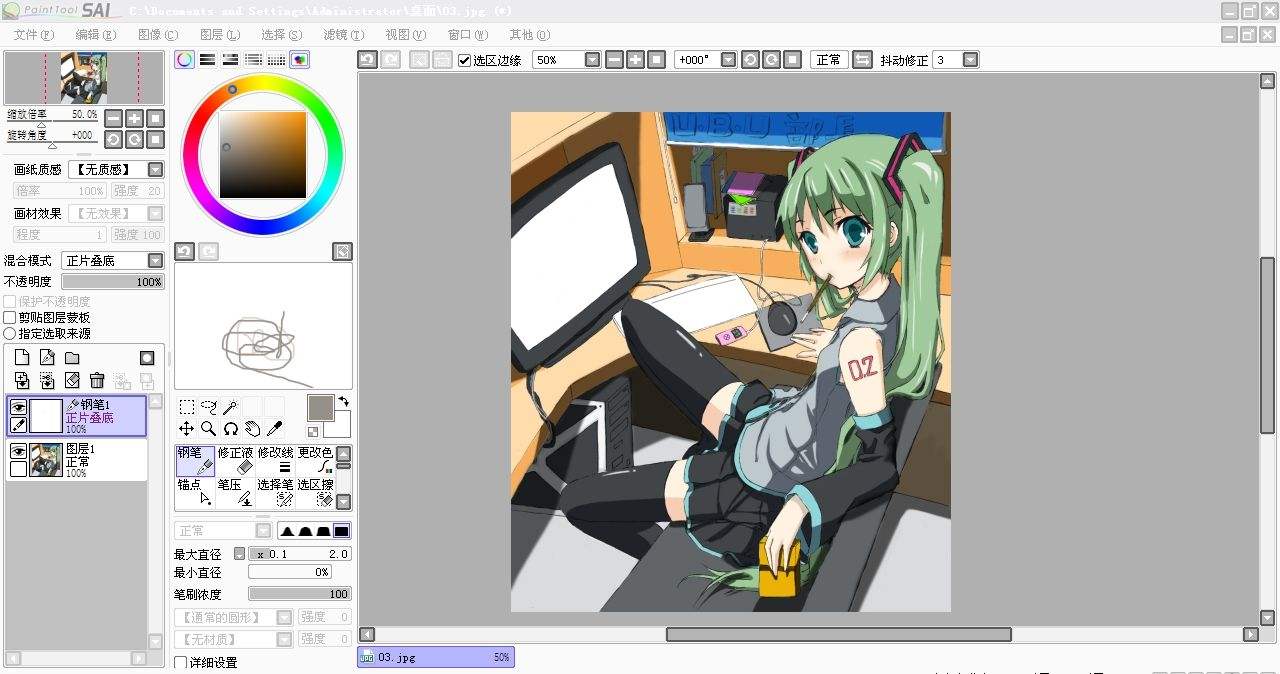Uncheck the 选区边缘 checkbox
Screen dimensions: 1280x674
(464, 60)
